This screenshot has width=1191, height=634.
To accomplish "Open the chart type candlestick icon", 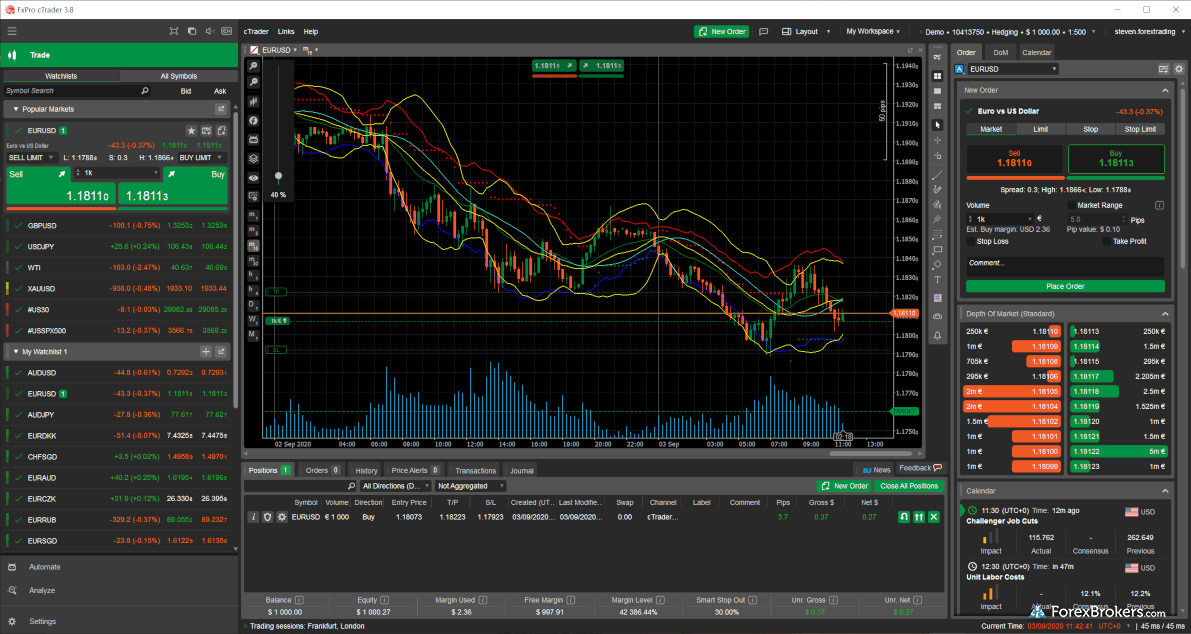I will coord(254,101).
